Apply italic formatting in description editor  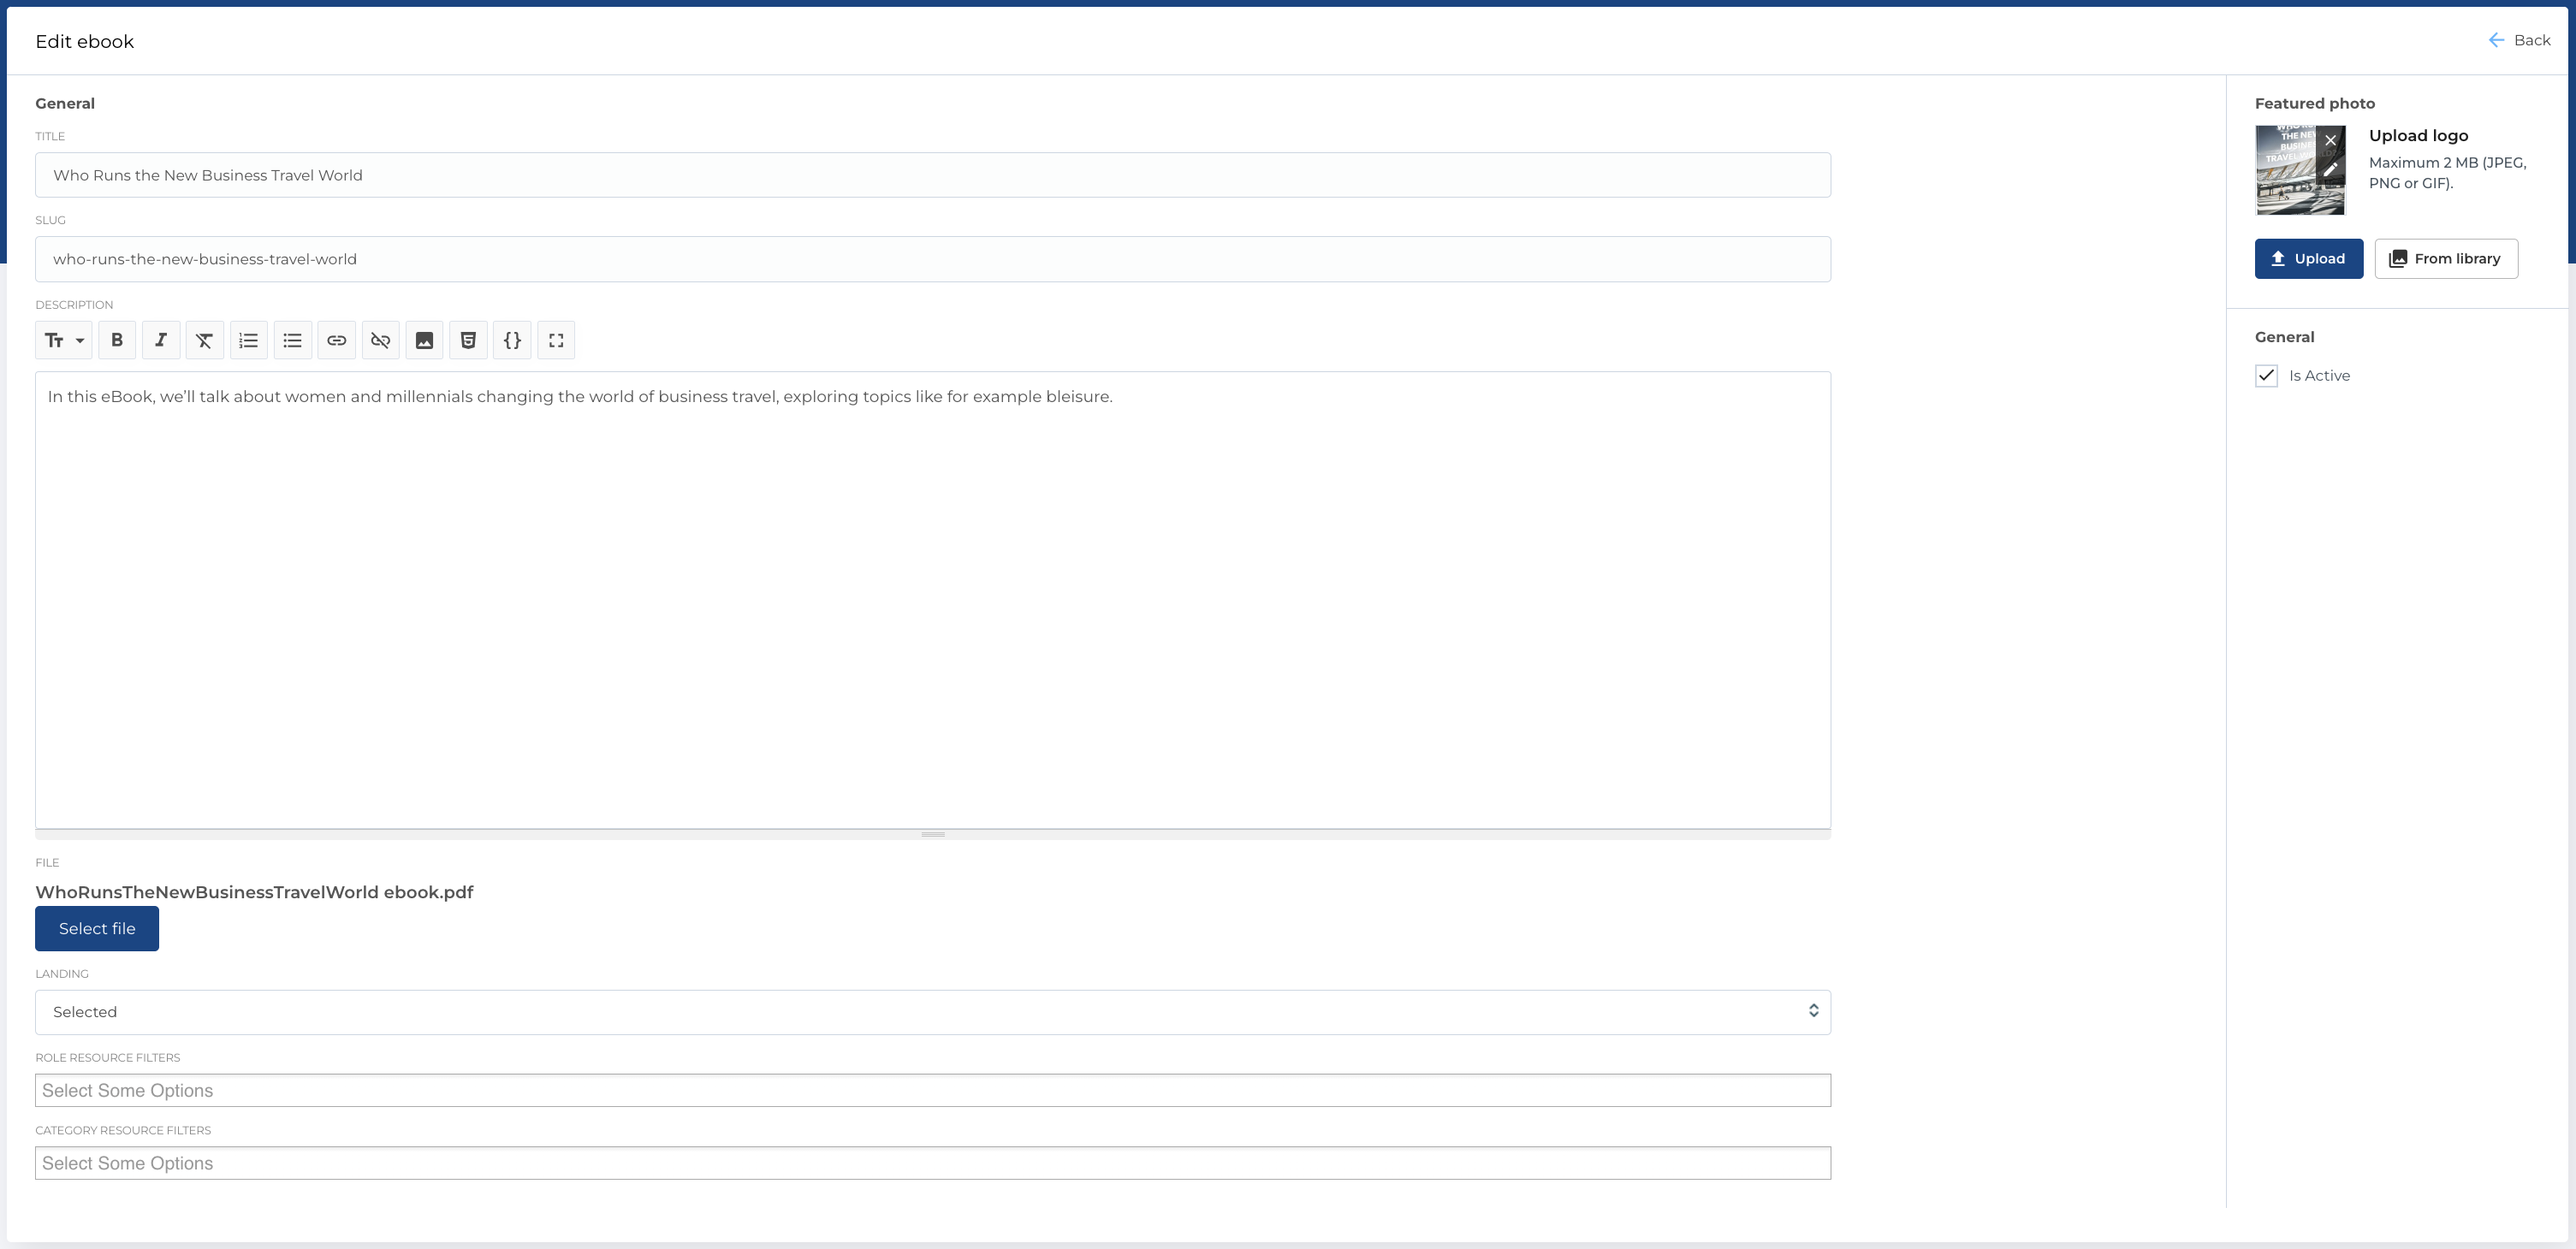tap(161, 340)
